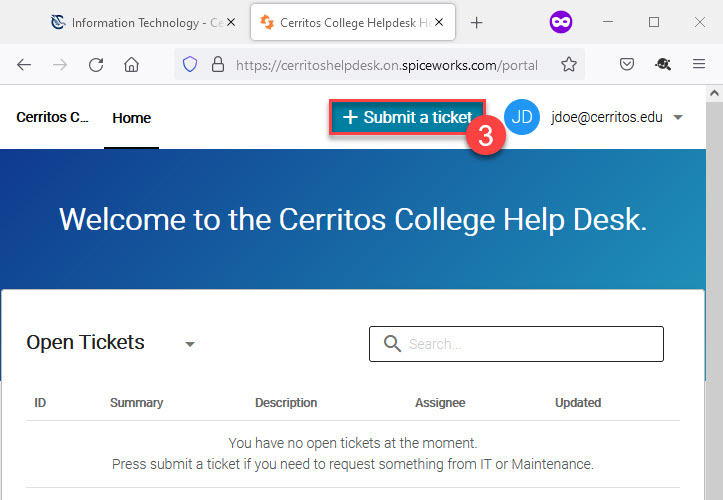View site security via padlock icon

pyautogui.click(x=218, y=64)
